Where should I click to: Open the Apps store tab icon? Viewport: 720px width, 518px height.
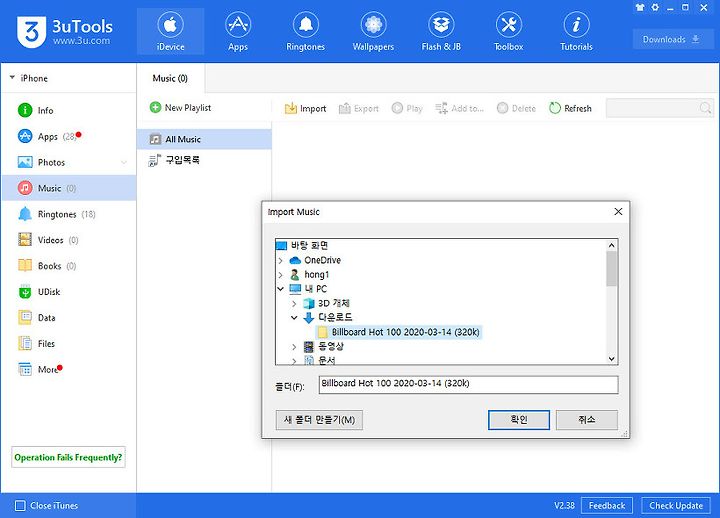pos(238,31)
